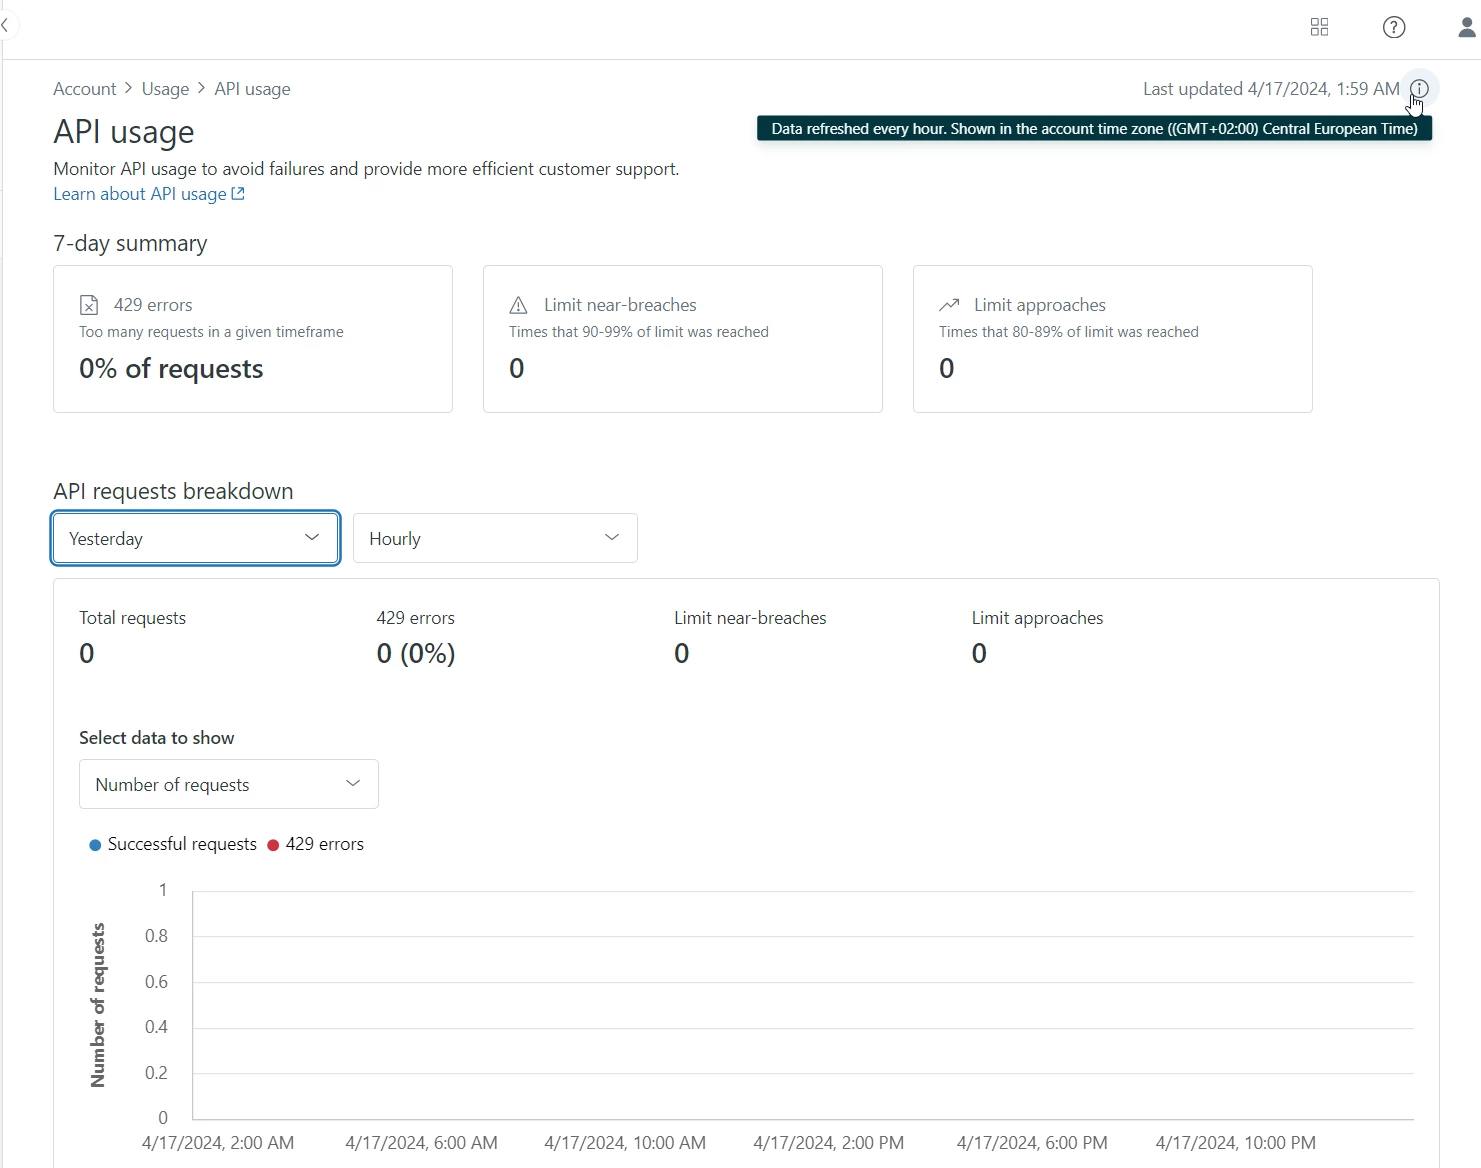The height and width of the screenshot is (1168, 1481).
Task: Click API usage in the breadcrumb
Action: tap(252, 89)
